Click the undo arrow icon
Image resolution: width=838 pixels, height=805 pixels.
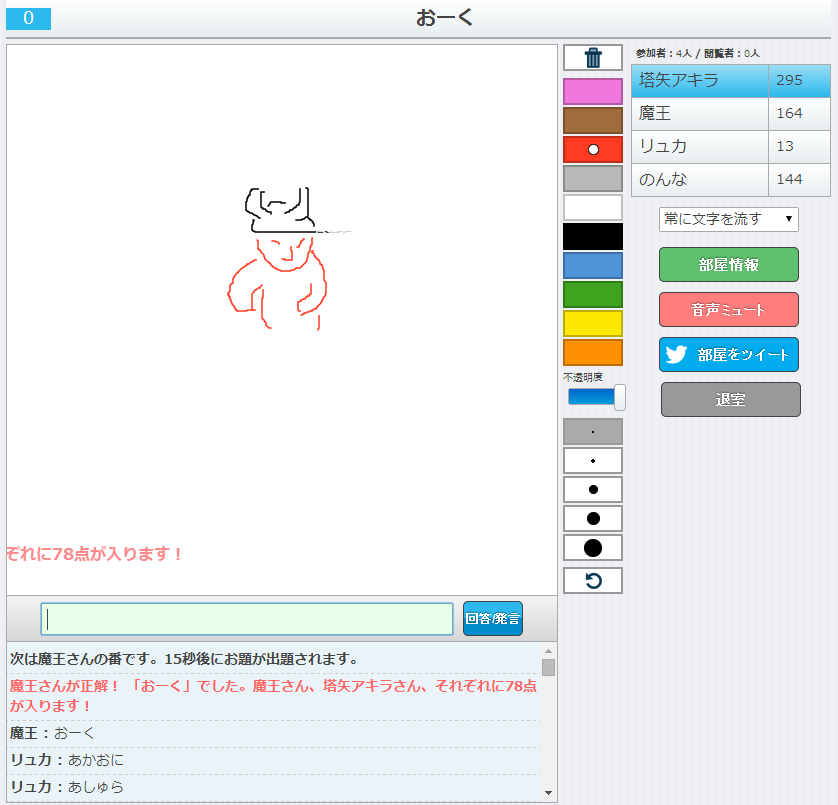[x=593, y=580]
